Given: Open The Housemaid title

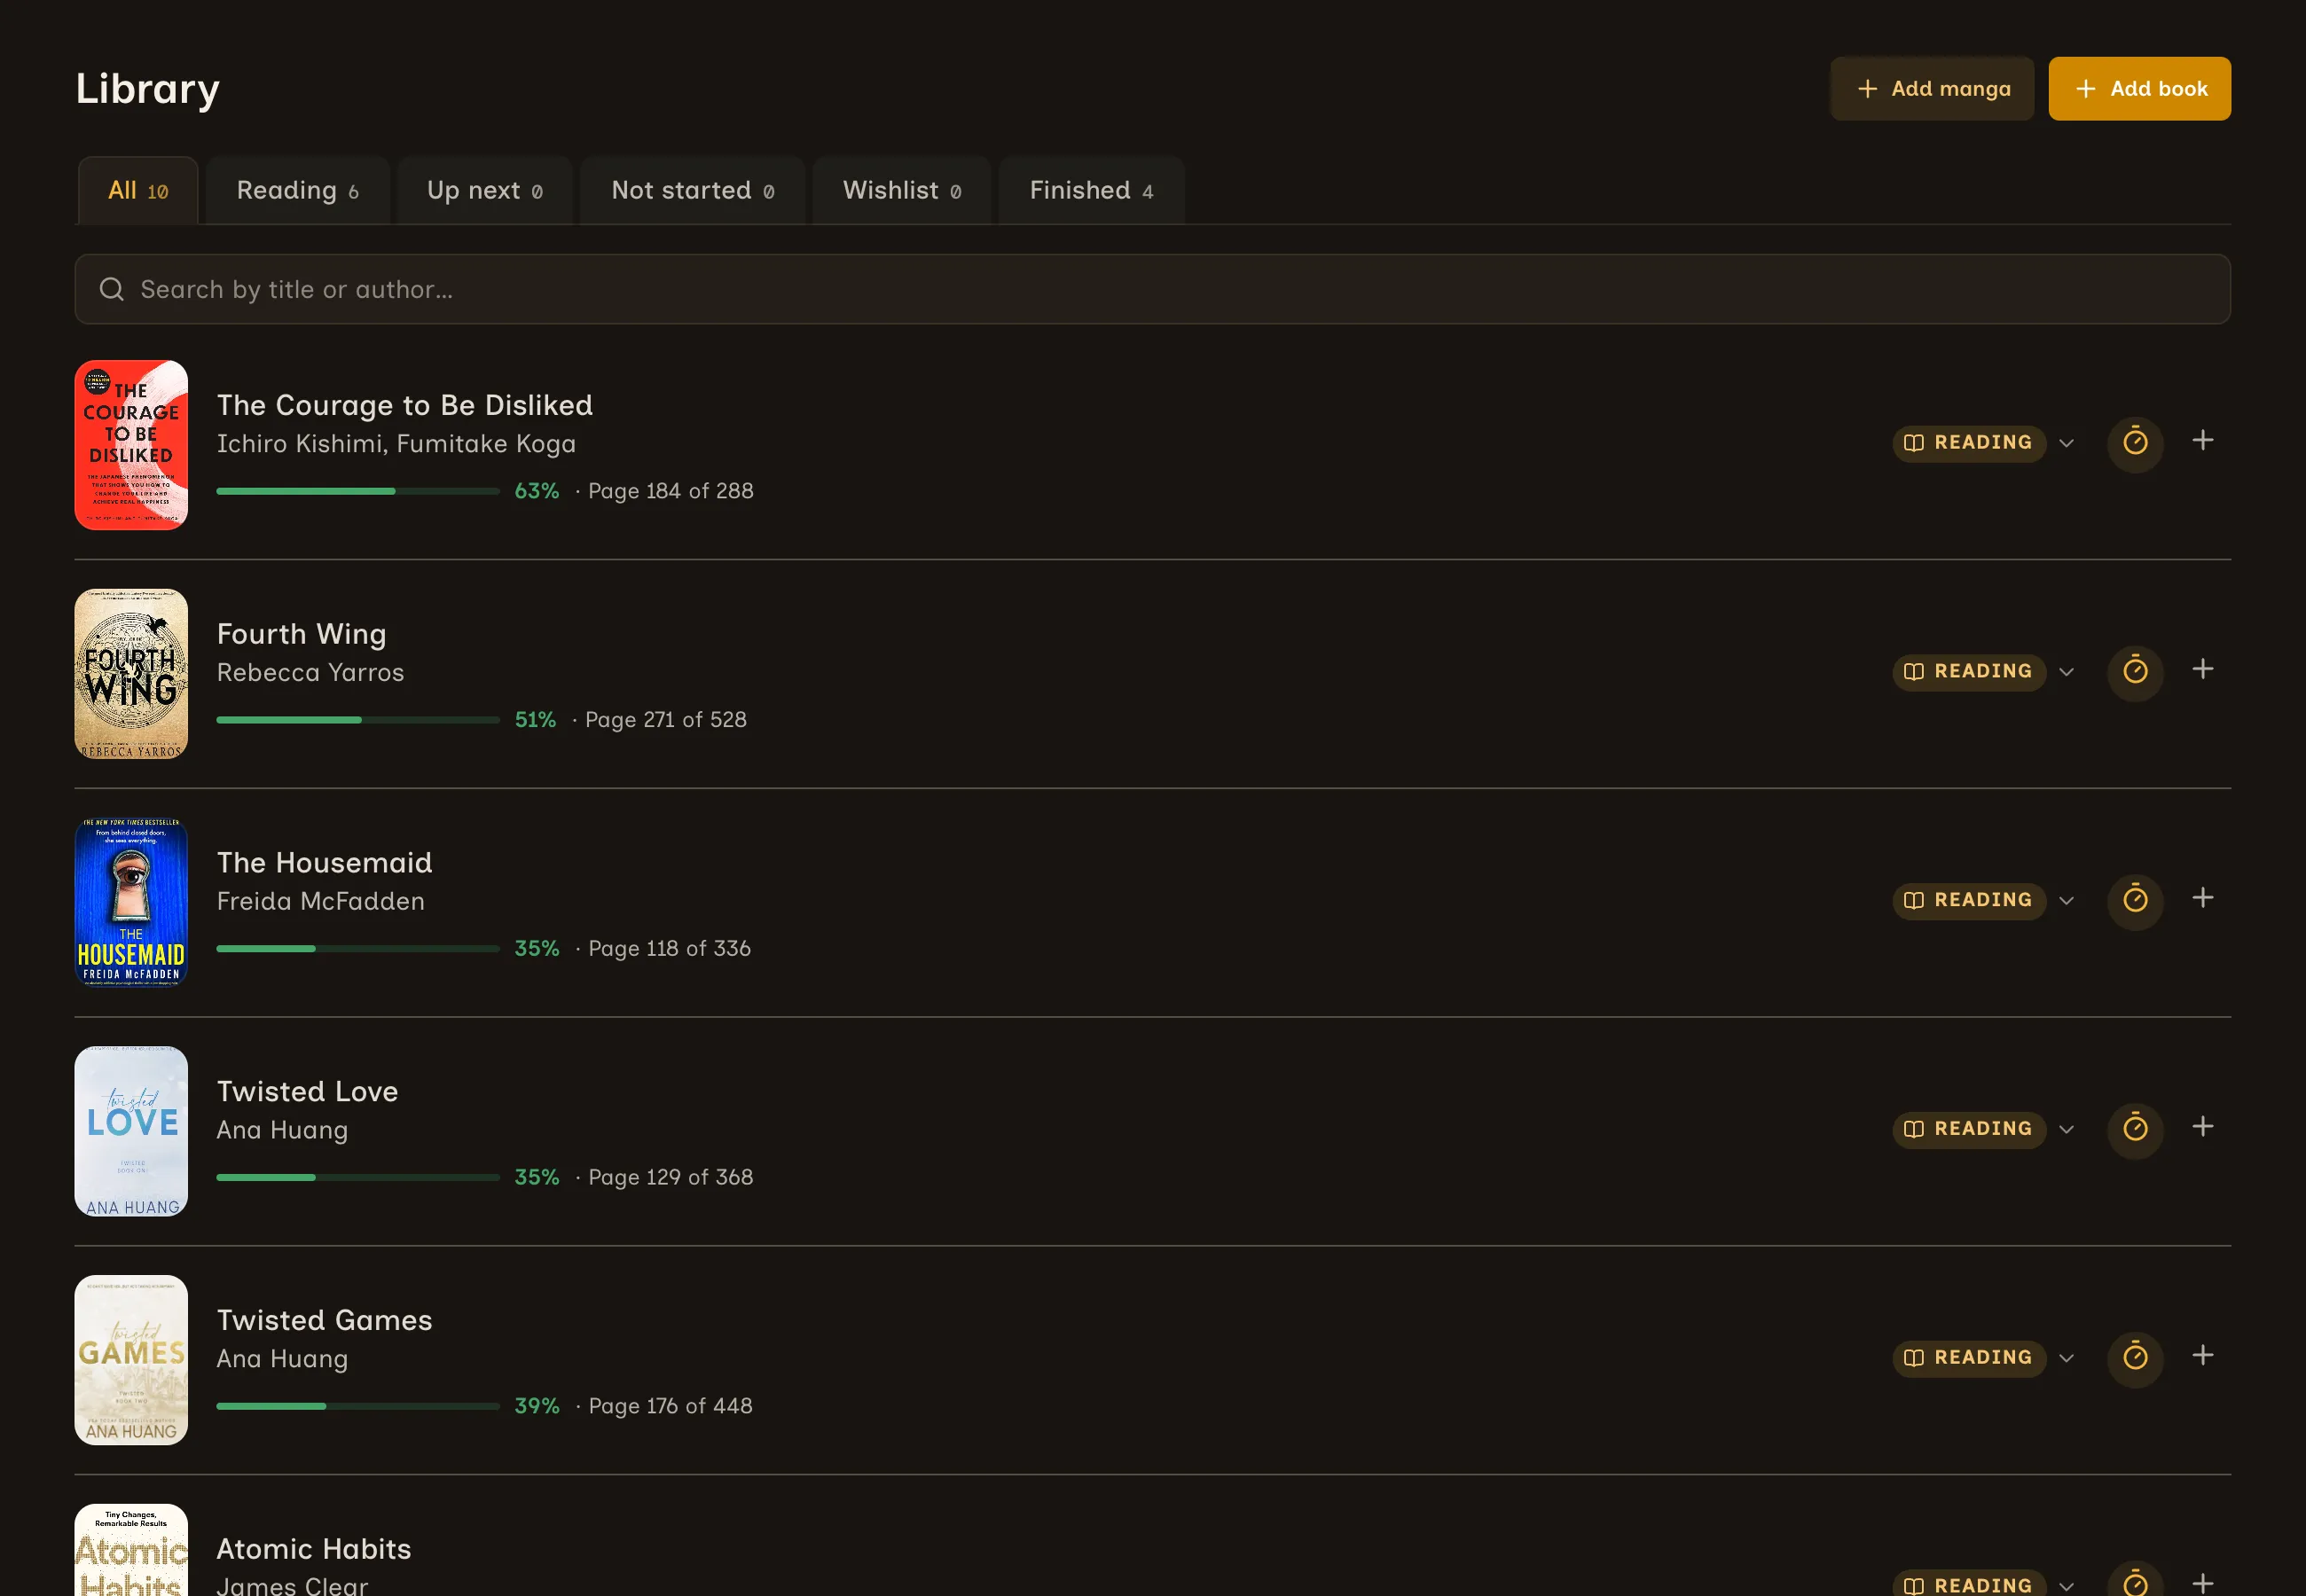Looking at the screenshot, I should [x=325, y=862].
